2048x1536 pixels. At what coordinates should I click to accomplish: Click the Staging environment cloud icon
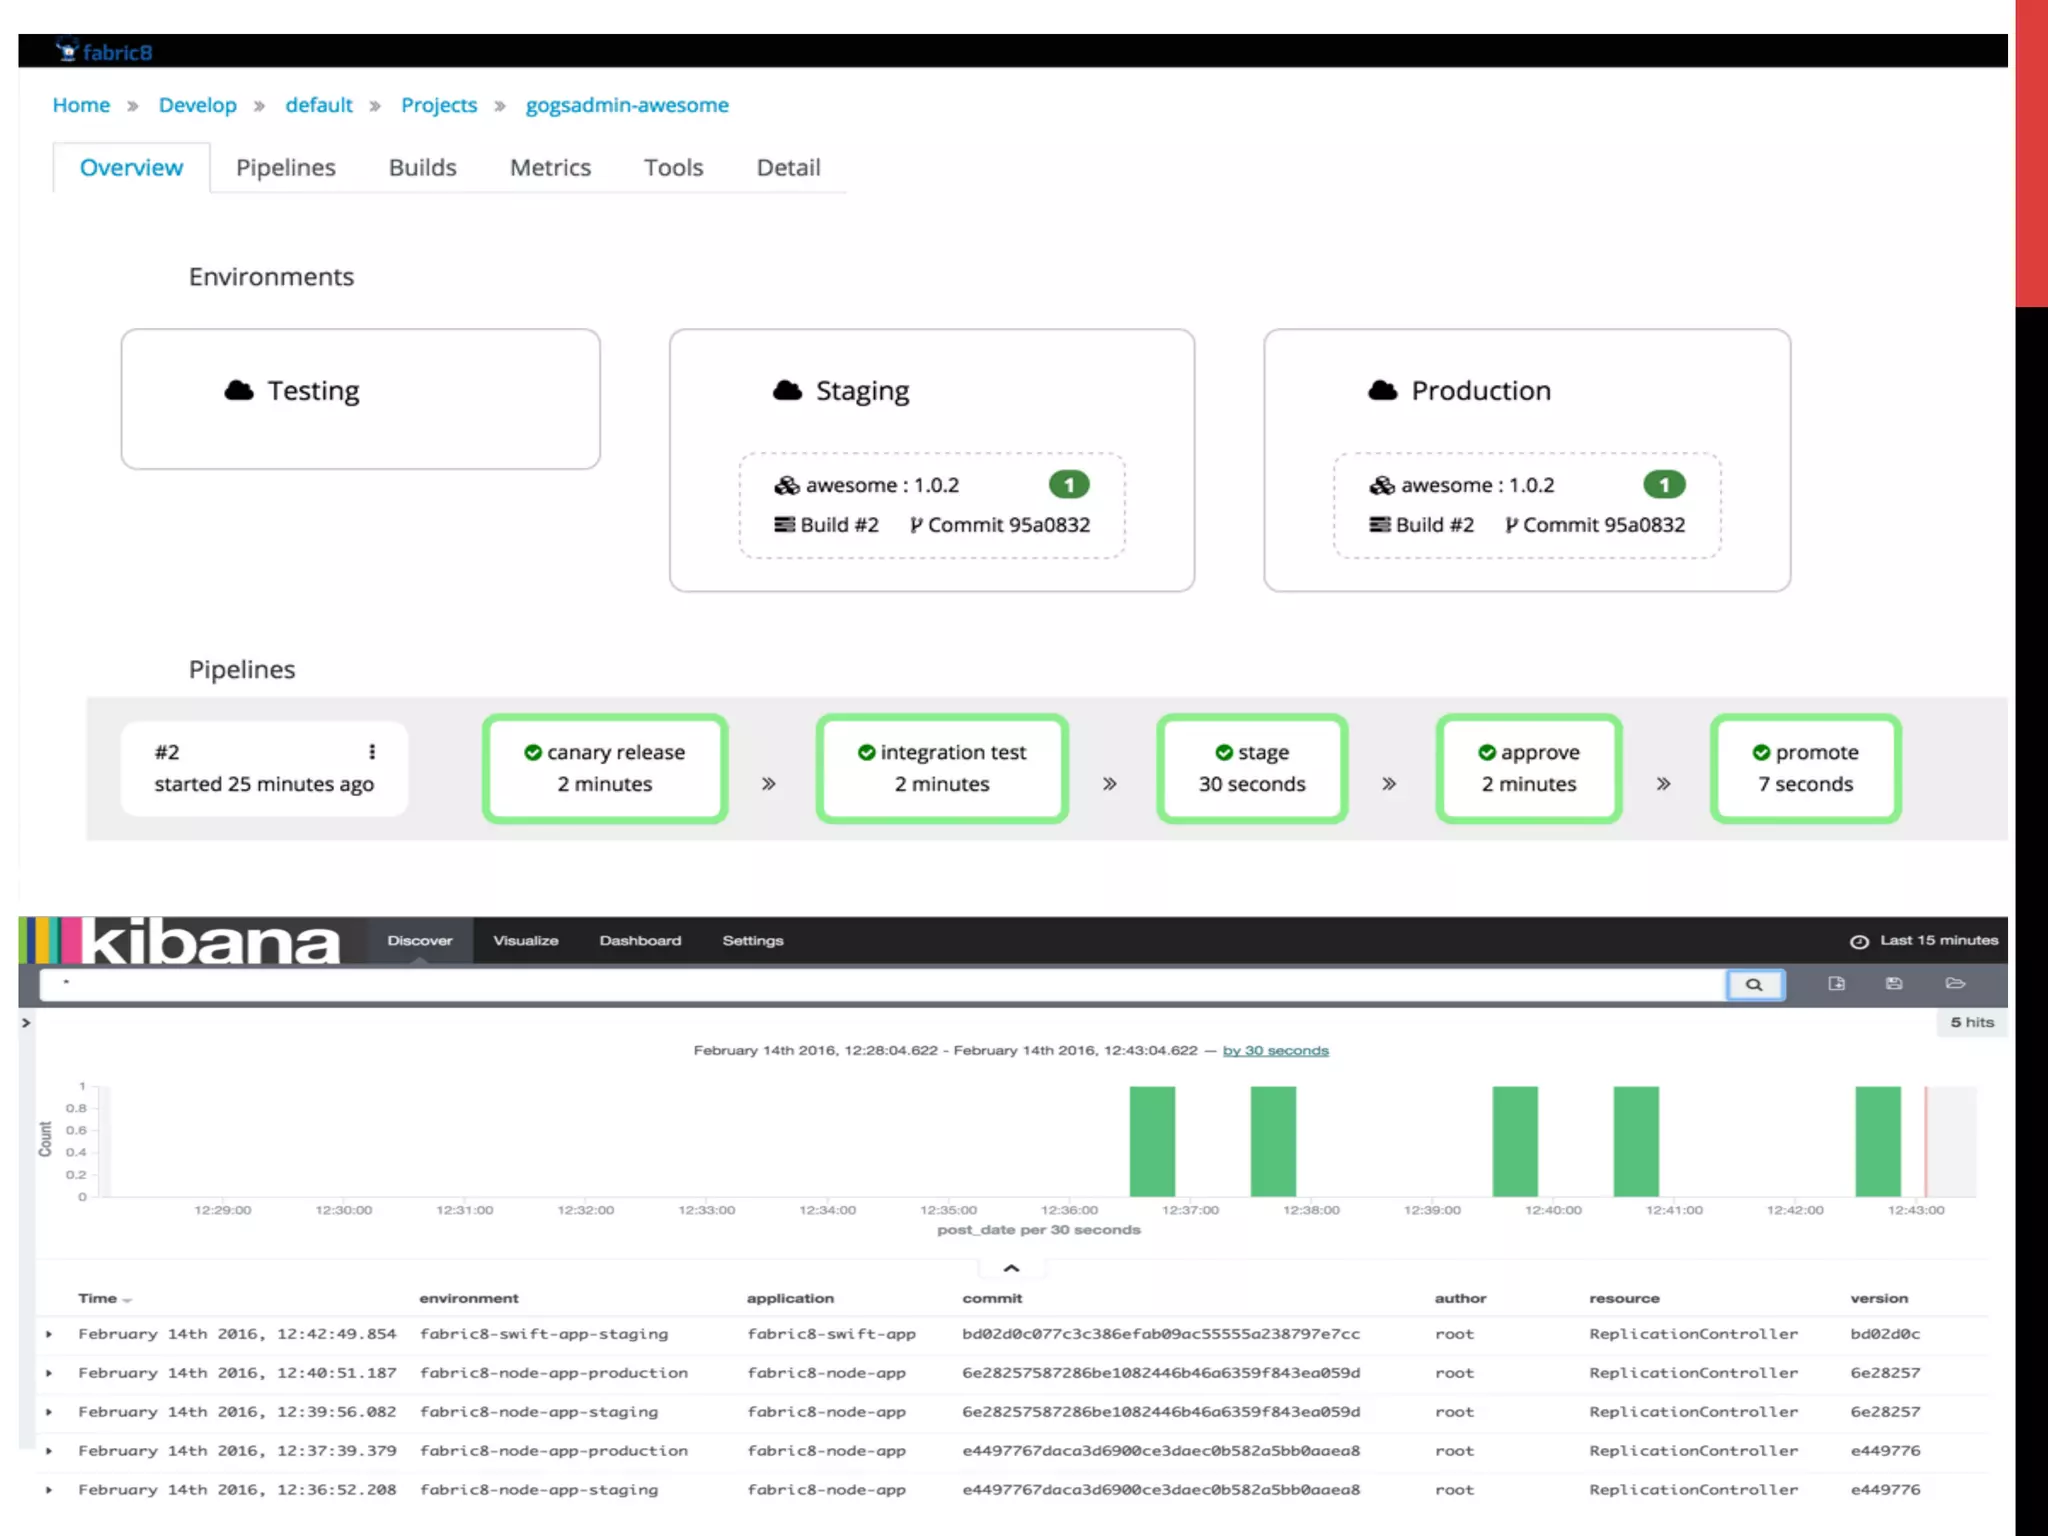click(x=788, y=391)
